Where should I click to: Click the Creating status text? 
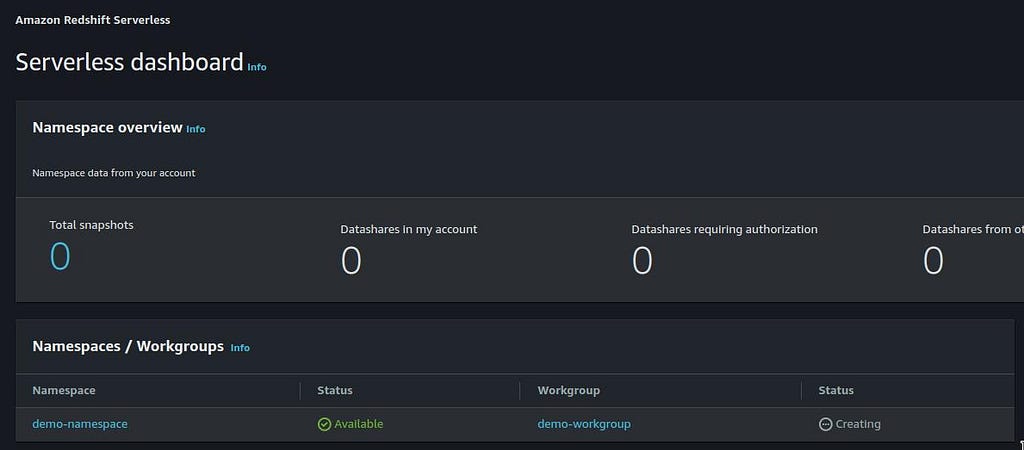[x=858, y=425]
